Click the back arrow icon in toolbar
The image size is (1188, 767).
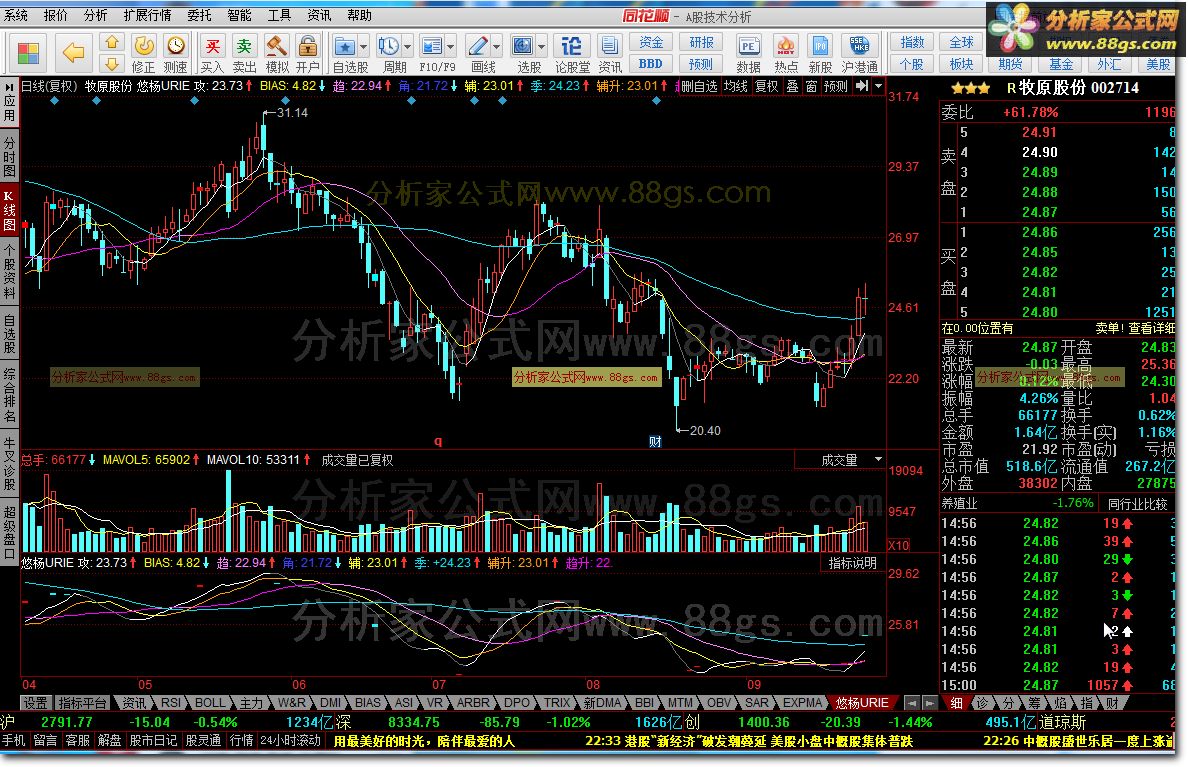pyautogui.click(x=73, y=52)
